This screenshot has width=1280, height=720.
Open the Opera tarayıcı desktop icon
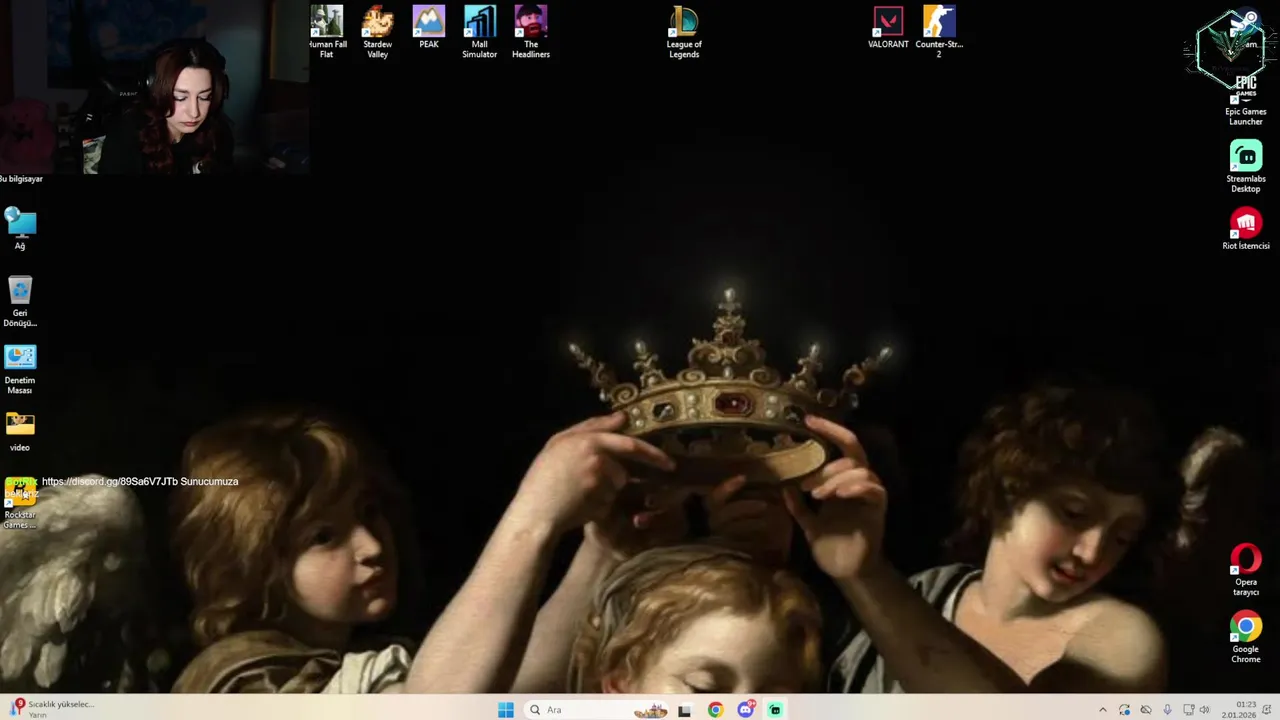click(x=1246, y=570)
